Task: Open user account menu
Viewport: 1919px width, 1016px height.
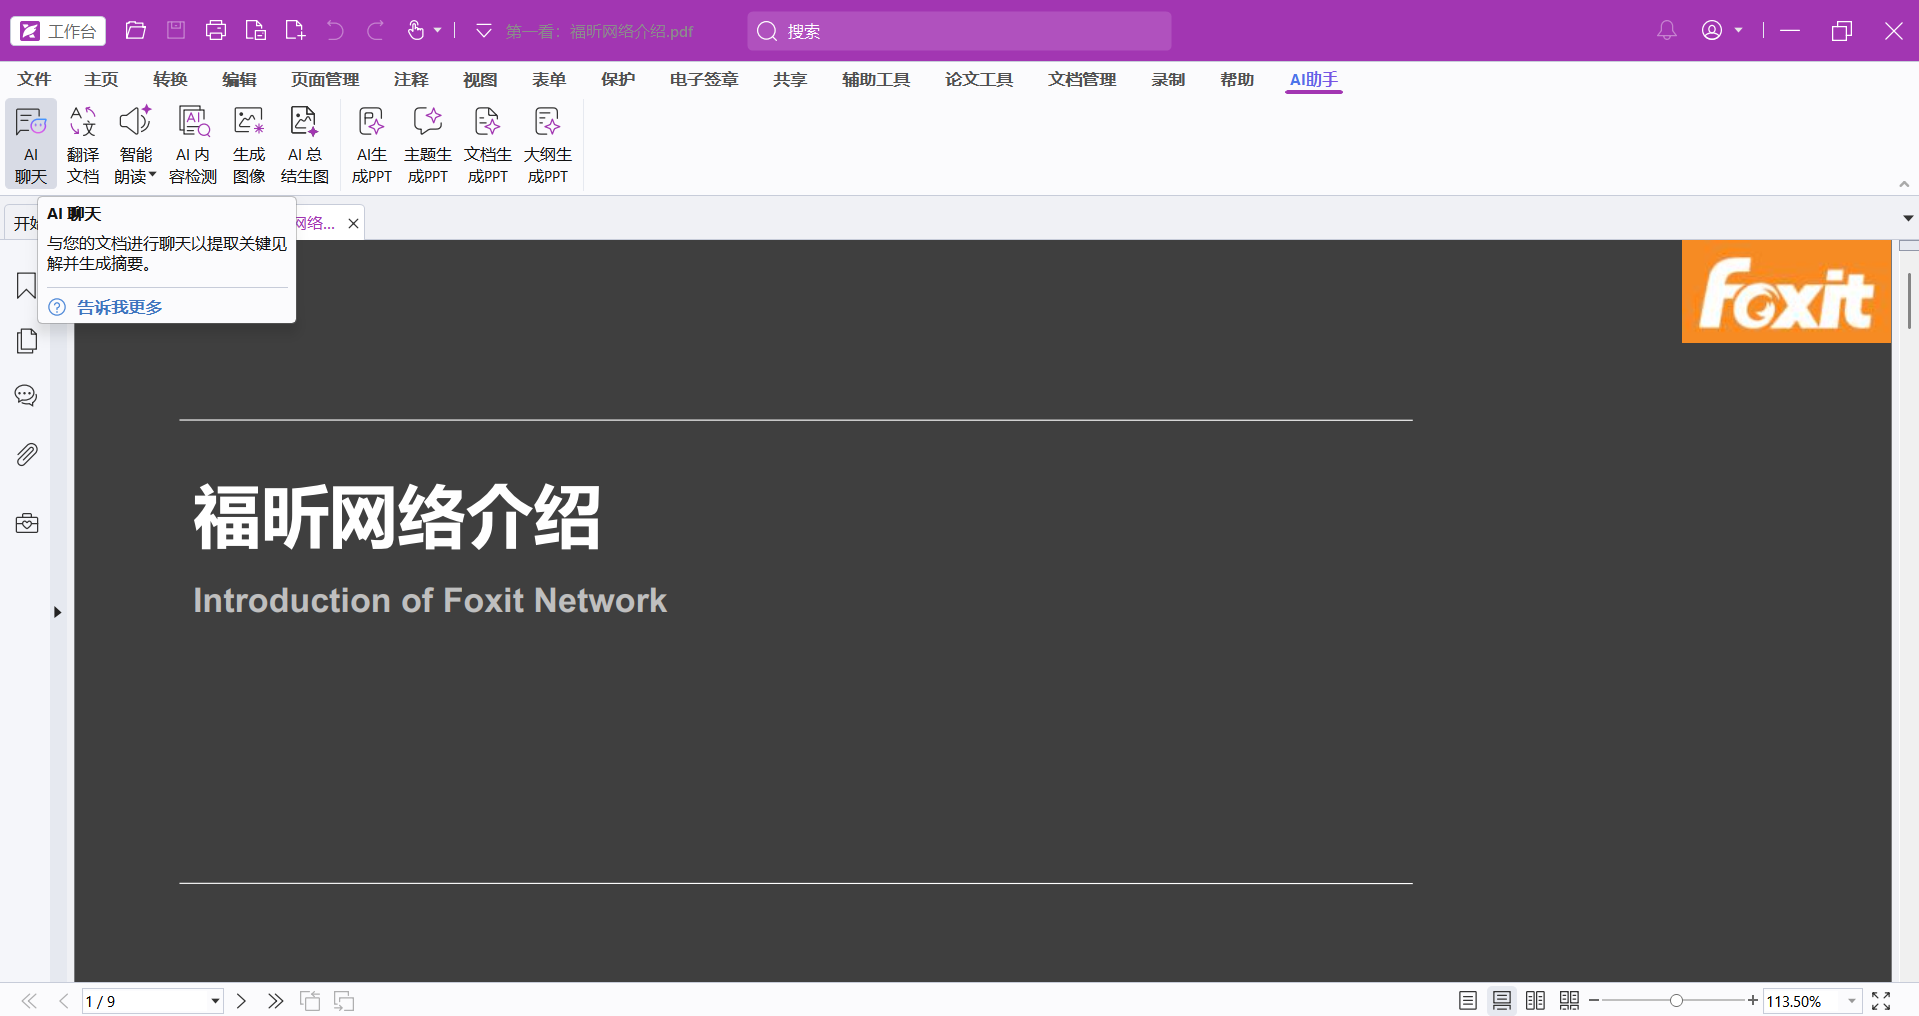Action: point(1712,31)
